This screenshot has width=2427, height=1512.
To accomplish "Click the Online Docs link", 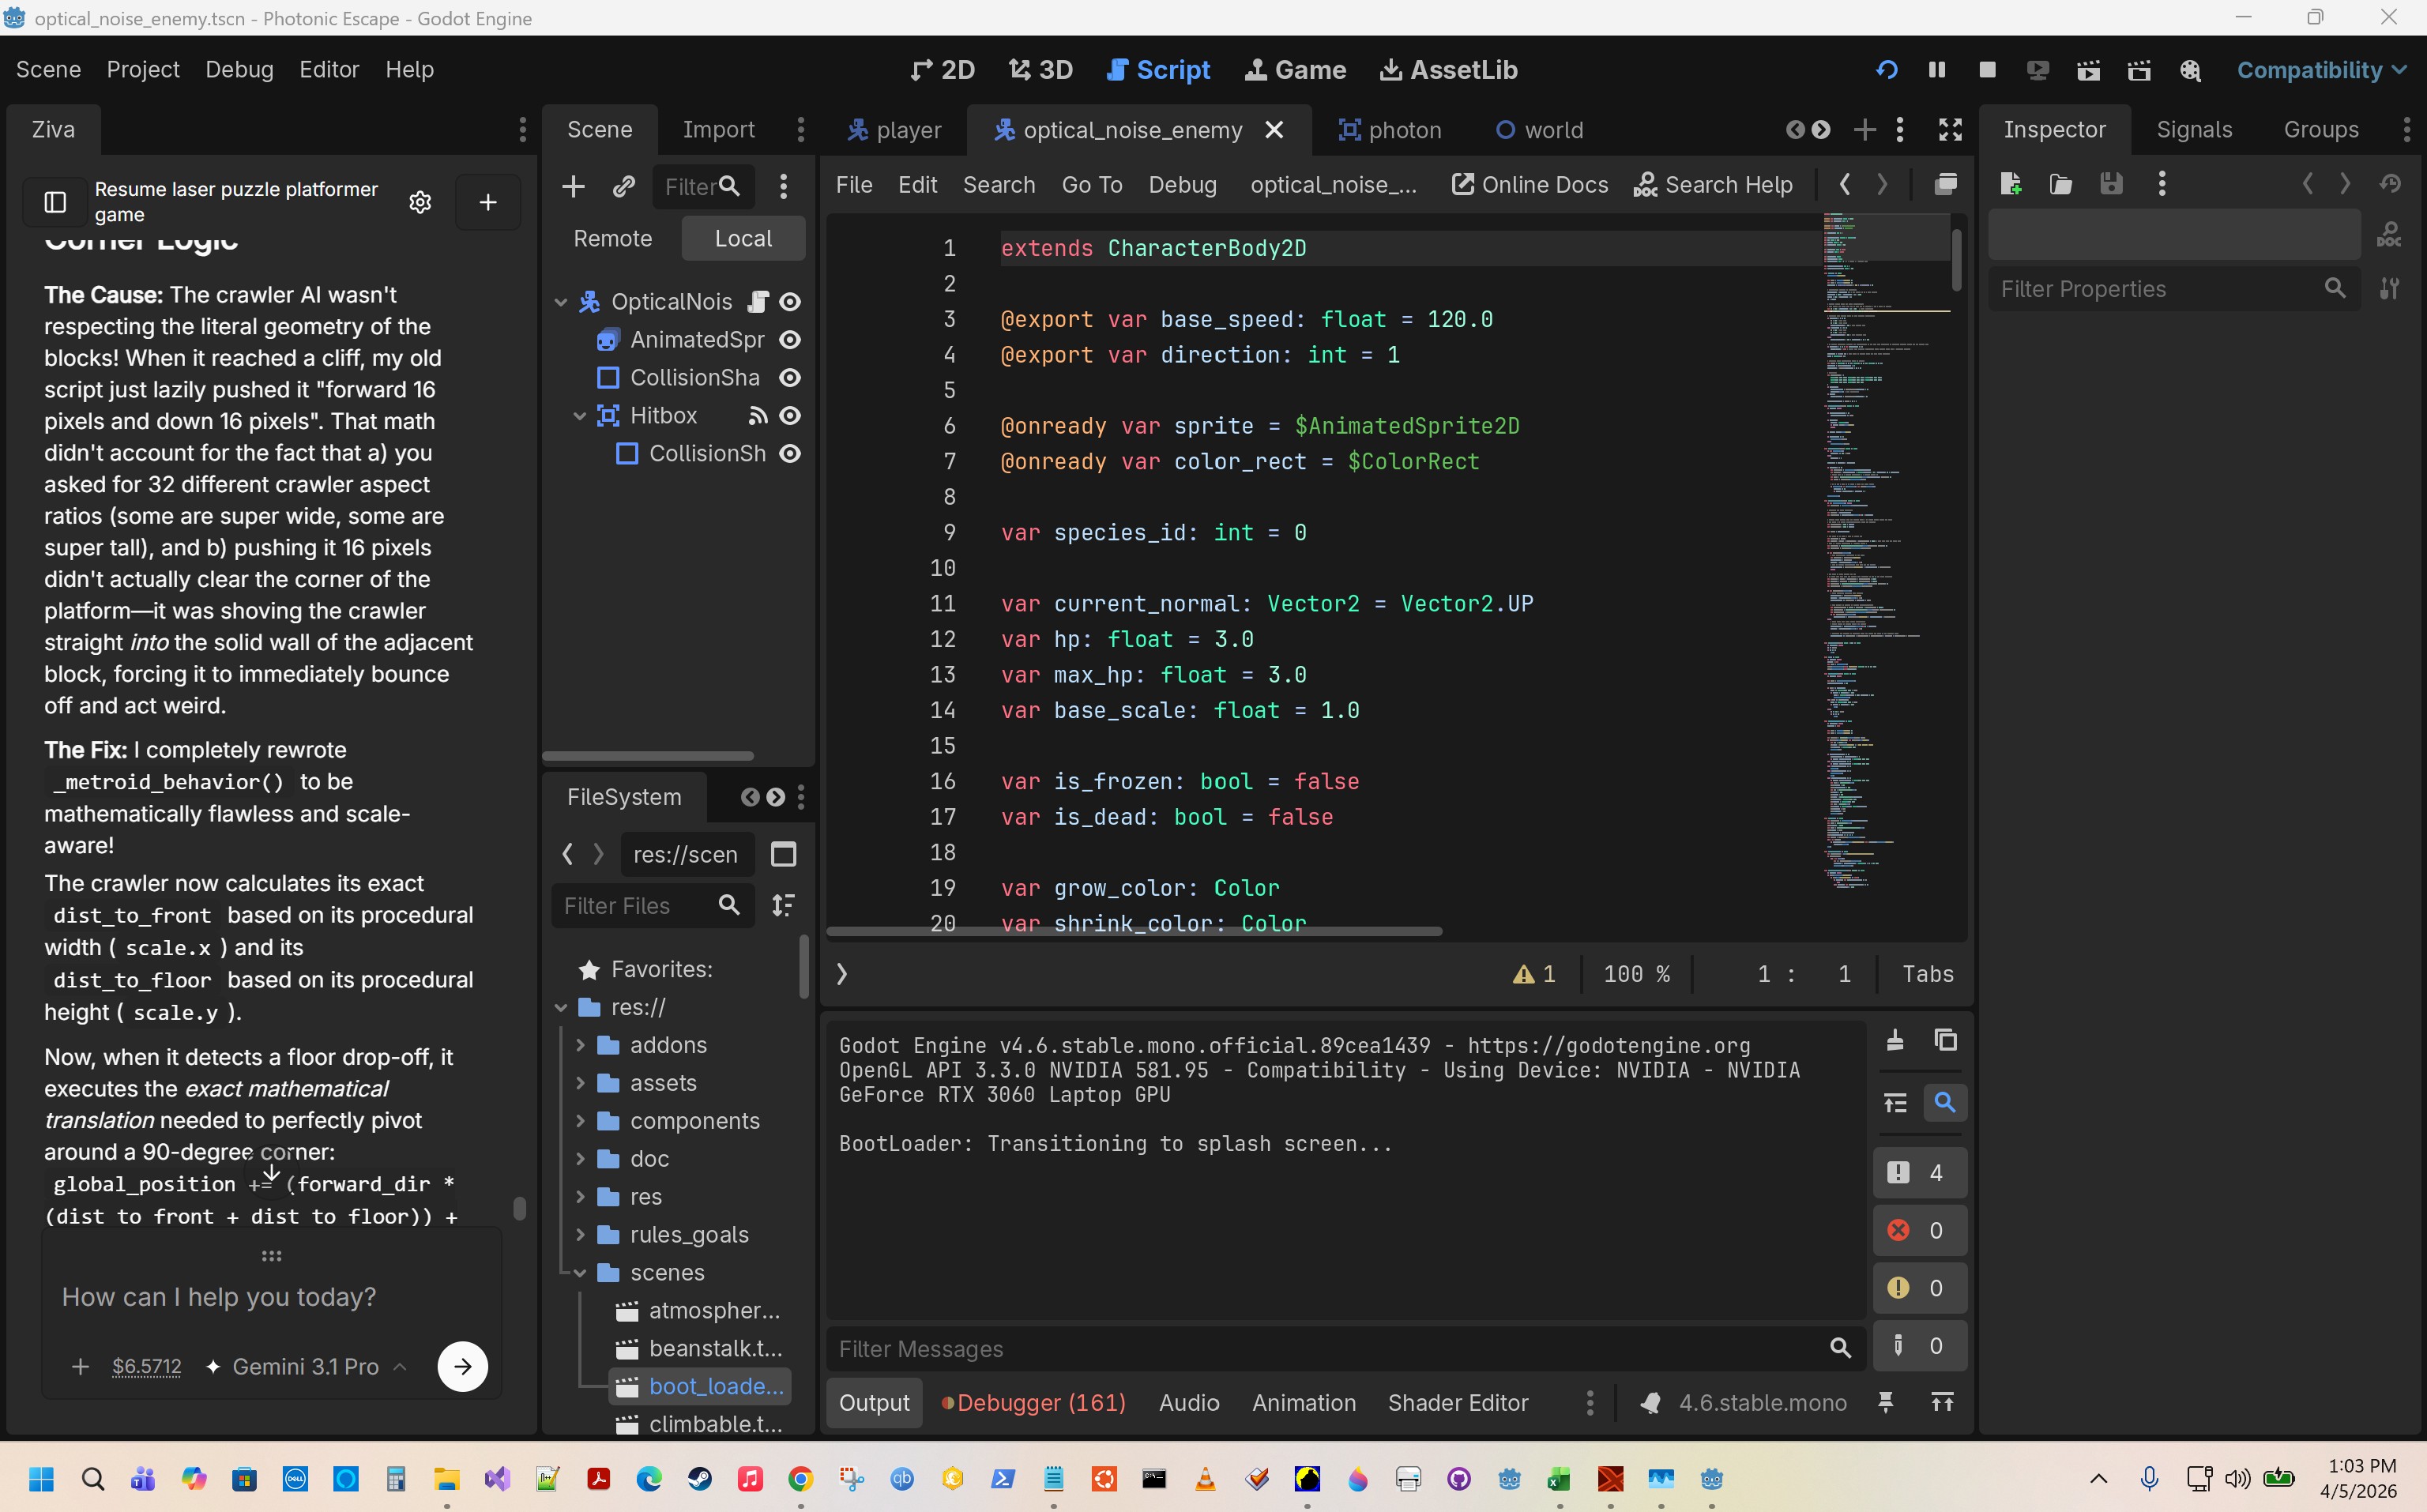I will (x=1529, y=185).
